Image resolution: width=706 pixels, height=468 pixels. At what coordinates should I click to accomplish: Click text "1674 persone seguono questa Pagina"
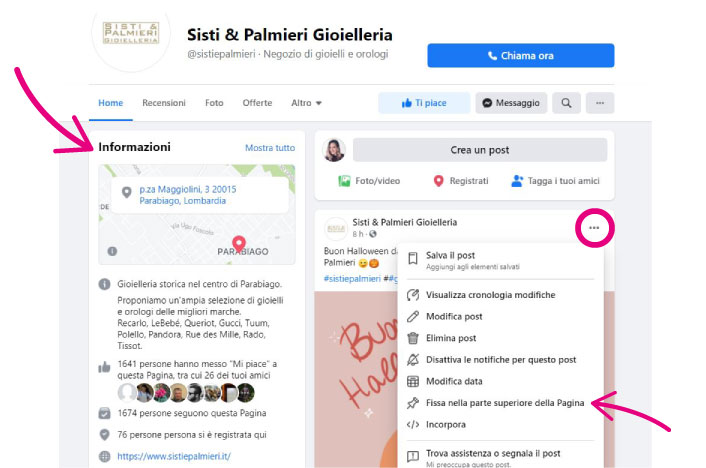(x=192, y=413)
